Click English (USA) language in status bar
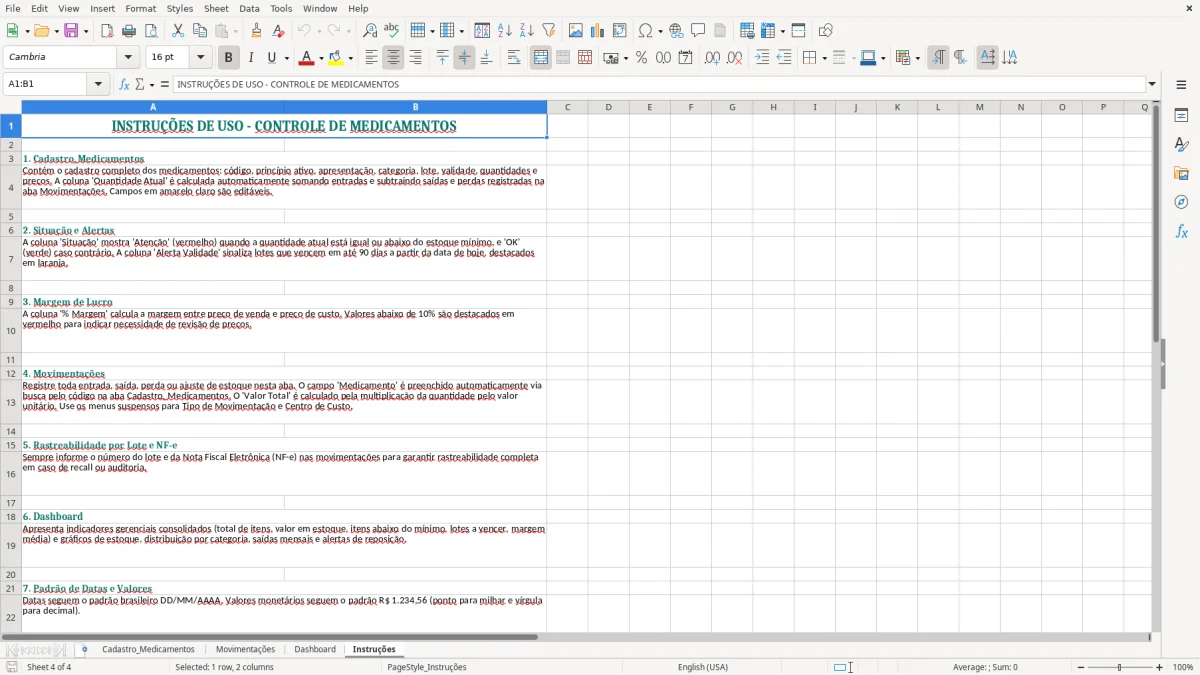Screen dimensions: 1200x675 tap(703, 667)
